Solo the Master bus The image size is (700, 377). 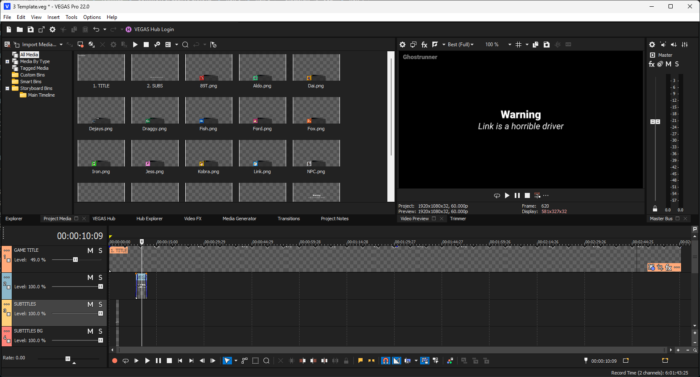pyautogui.click(x=677, y=64)
